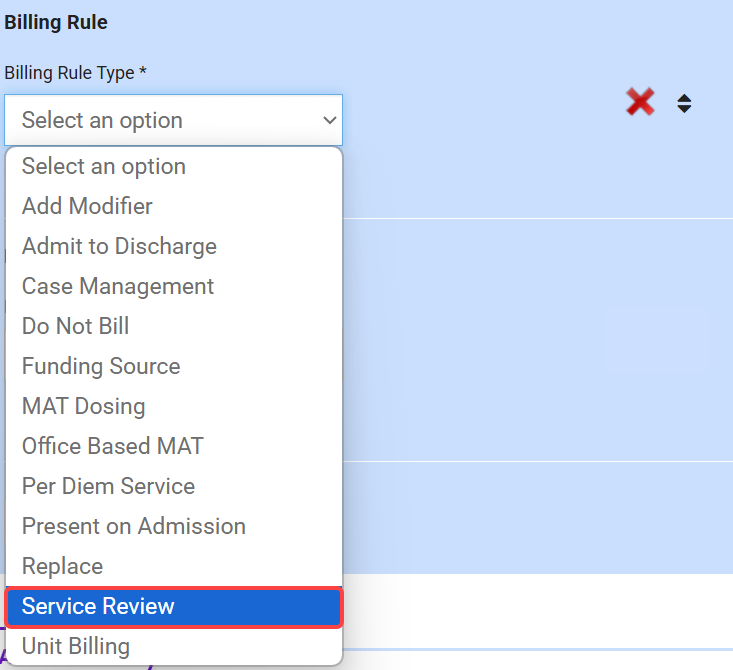Click the chevron on Billing Rule Type dropdown
This screenshot has width=733, height=670.
329,121
